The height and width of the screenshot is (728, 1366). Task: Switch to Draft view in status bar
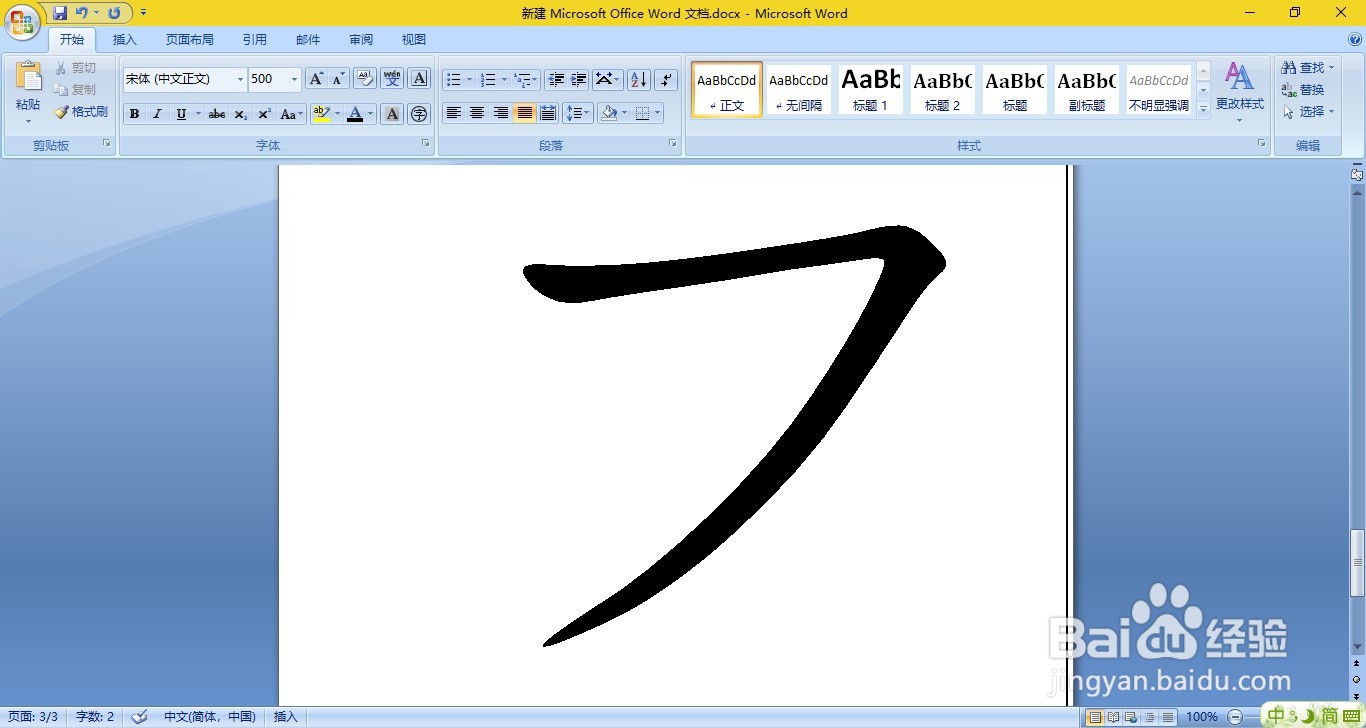1168,717
